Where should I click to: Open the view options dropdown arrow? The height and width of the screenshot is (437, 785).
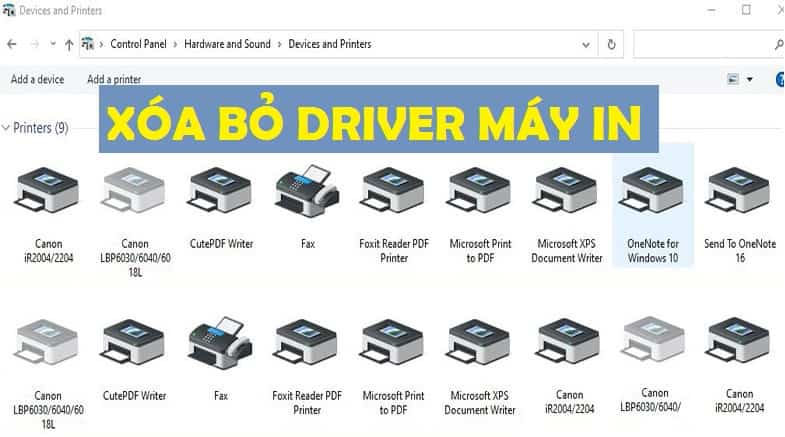749,79
